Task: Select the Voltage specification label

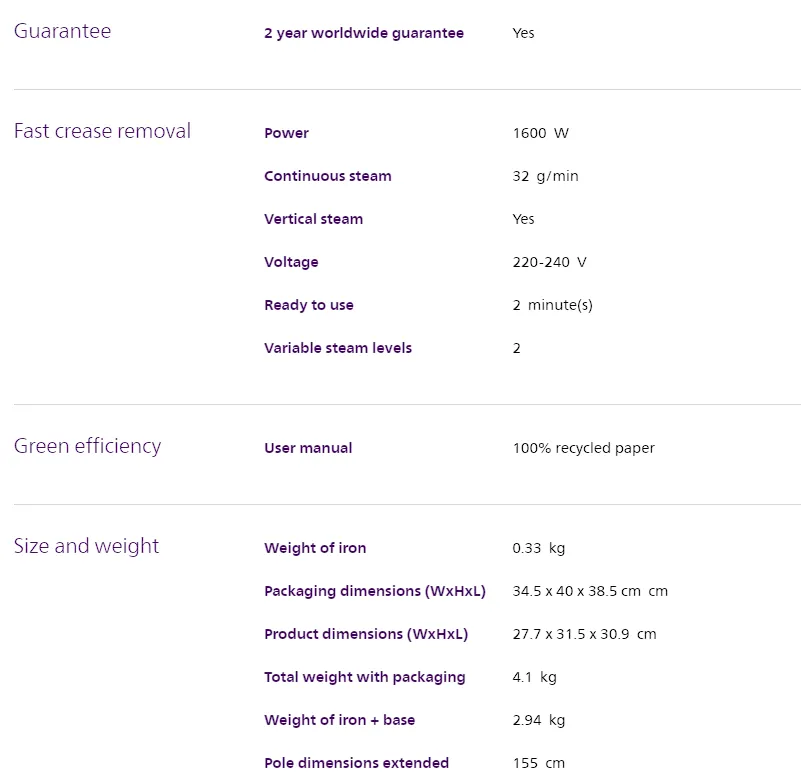Action: pyautogui.click(x=291, y=262)
